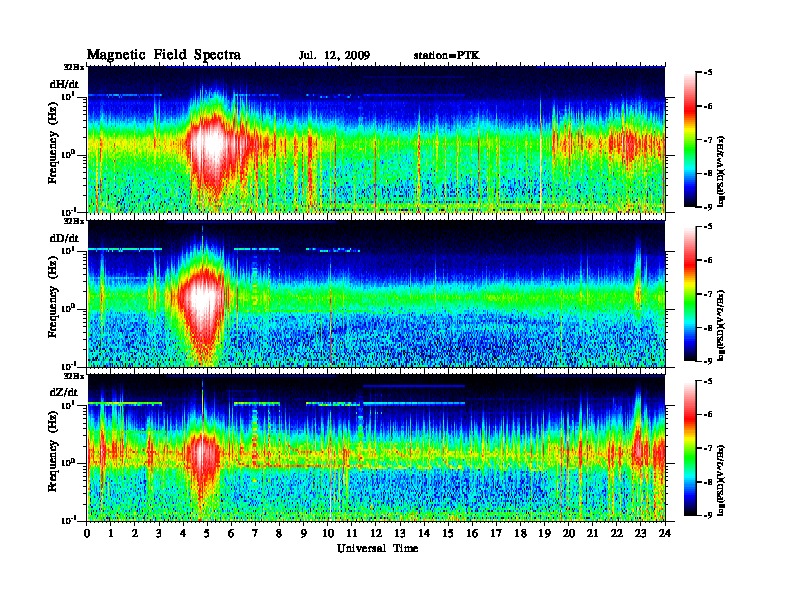Image resolution: width=792 pixels, height=612 pixels.
Task: Click the dH/dt panel color bar
Action: tap(690, 140)
